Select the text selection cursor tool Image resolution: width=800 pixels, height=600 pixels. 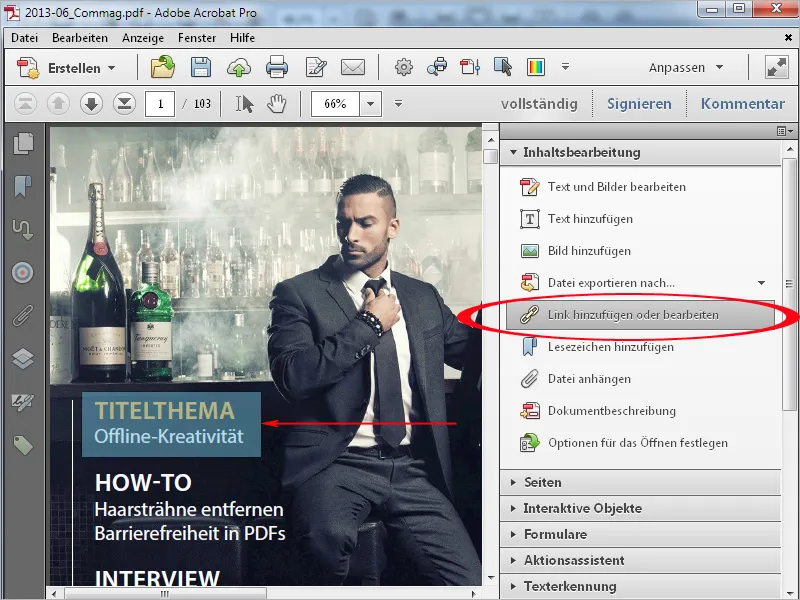(x=244, y=104)
